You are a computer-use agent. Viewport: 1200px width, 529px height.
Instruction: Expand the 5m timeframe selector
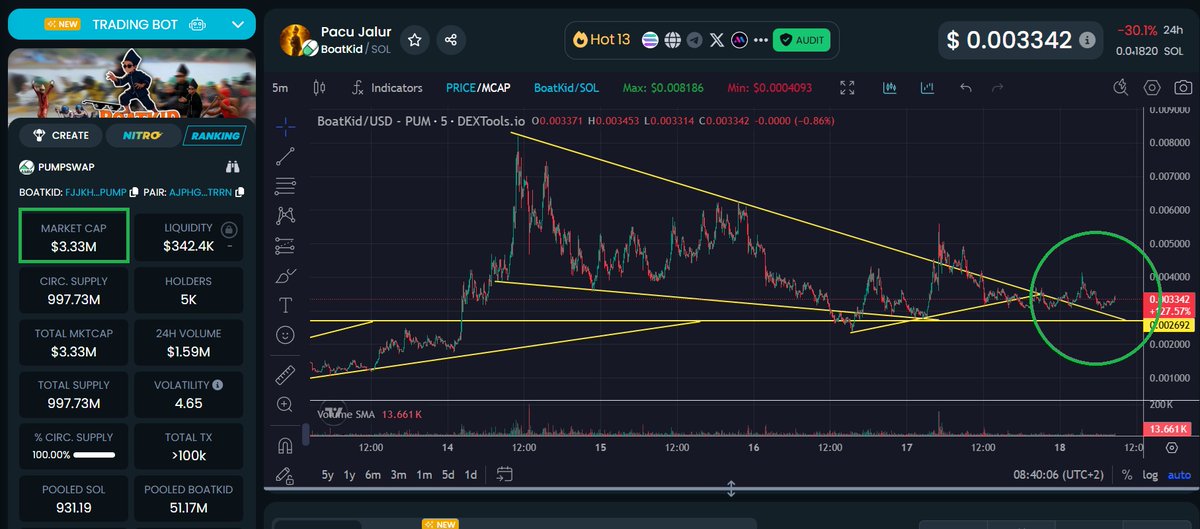click(281, 88)
